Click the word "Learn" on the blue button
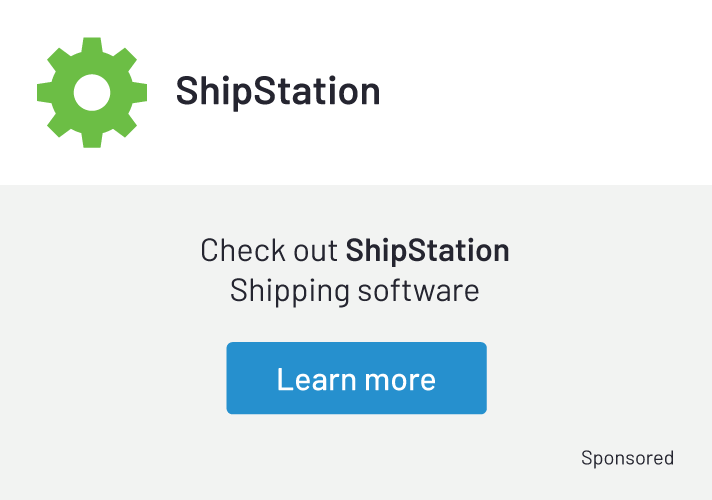 tap(315, 379)
